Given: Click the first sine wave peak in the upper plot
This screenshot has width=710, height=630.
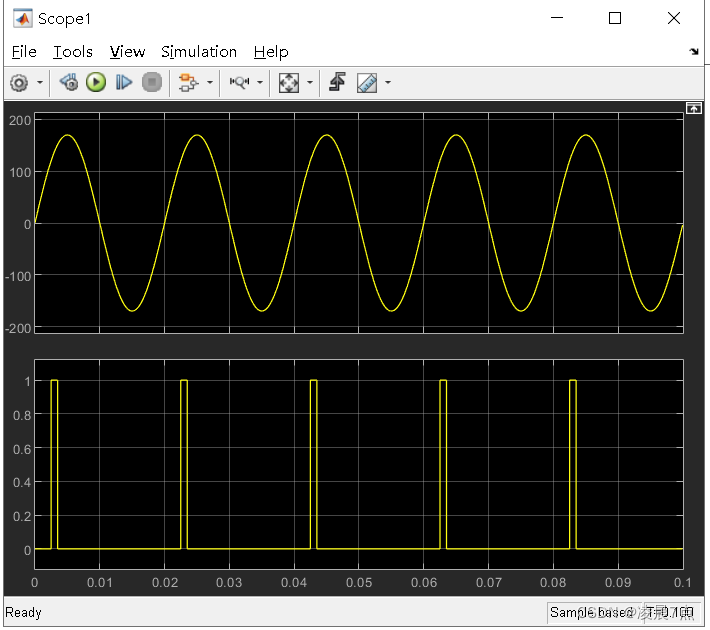Looking at the screenshot, I should 67,135.
